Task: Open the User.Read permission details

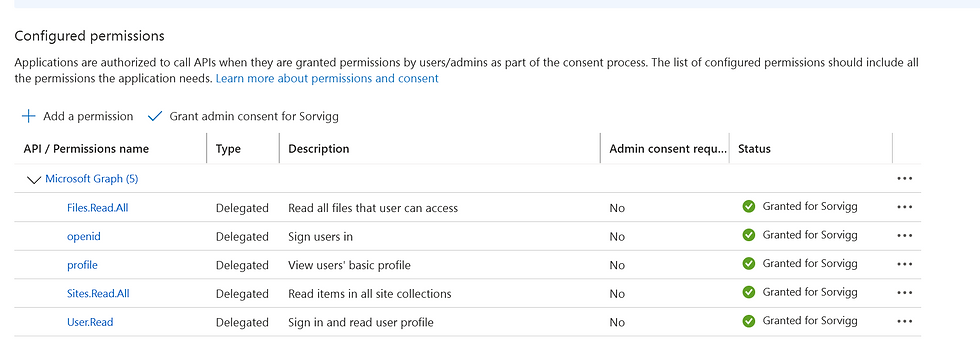Action: (90, 322)
